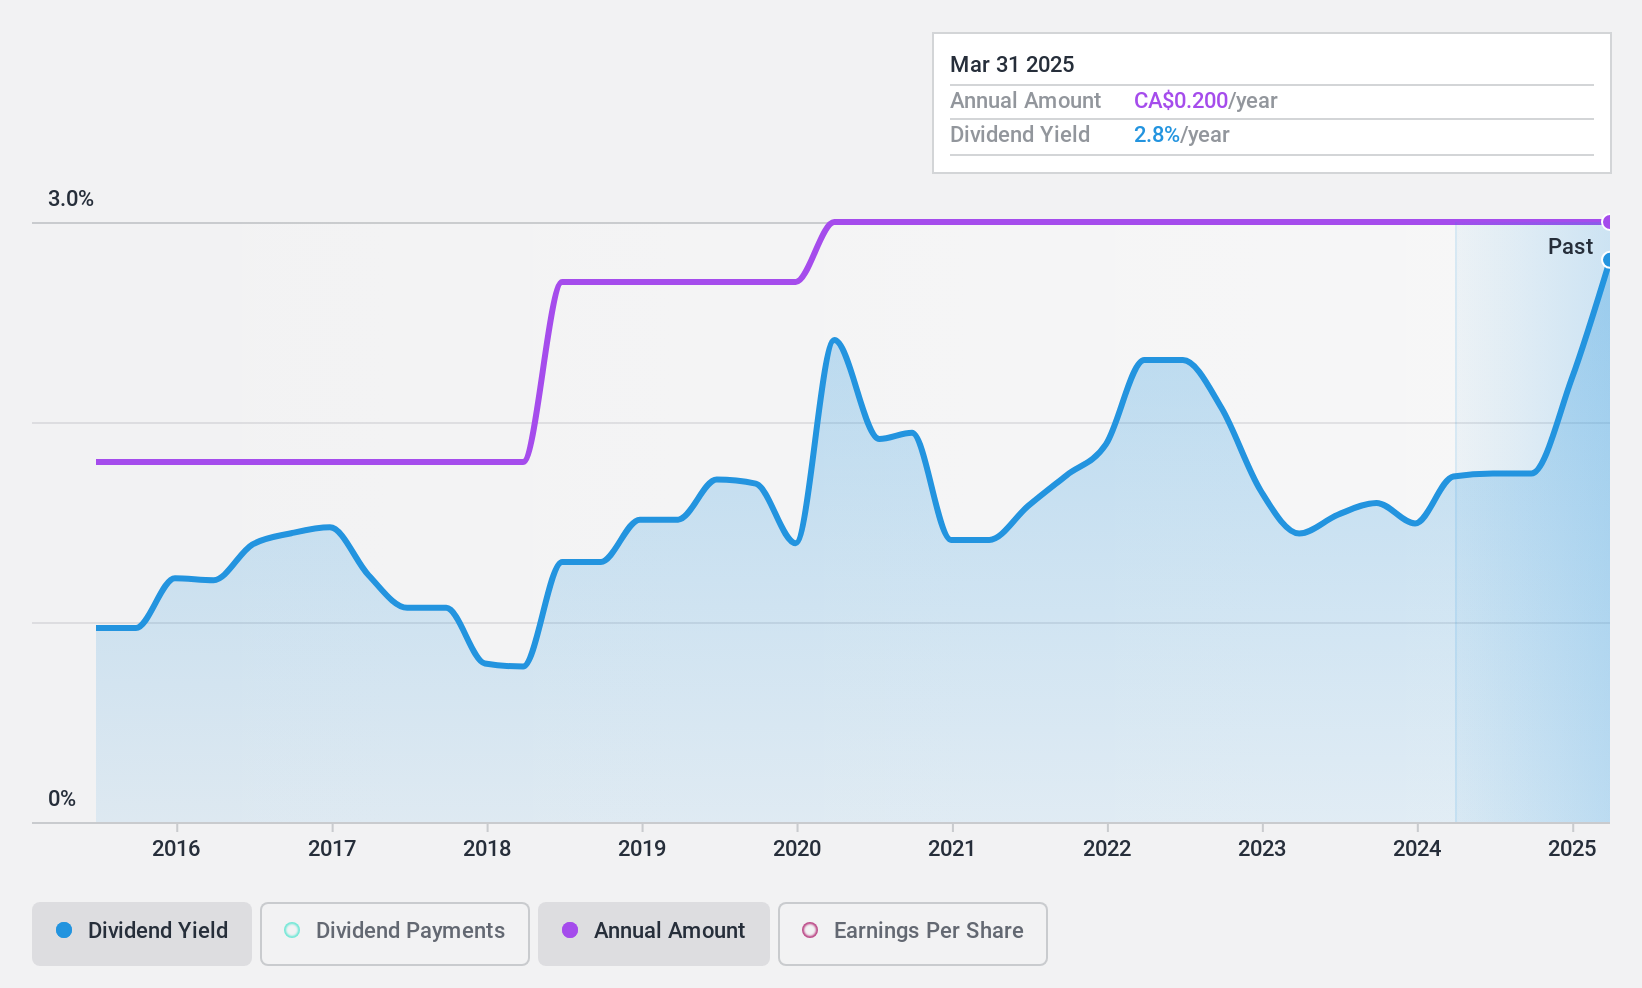The width and height of the screenshot is (1642, 988).
Task: Click the CA$0.200/year tooltip value
Action: coord(1205,101)
